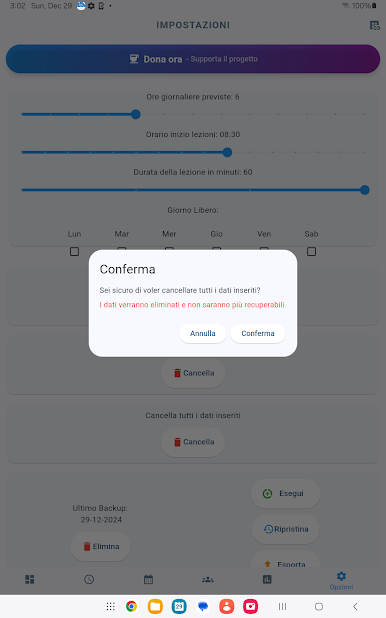The image size is (386, 618).
Task: Click the Ore giornaliere previste slider handle
Action: pos(136,114)
